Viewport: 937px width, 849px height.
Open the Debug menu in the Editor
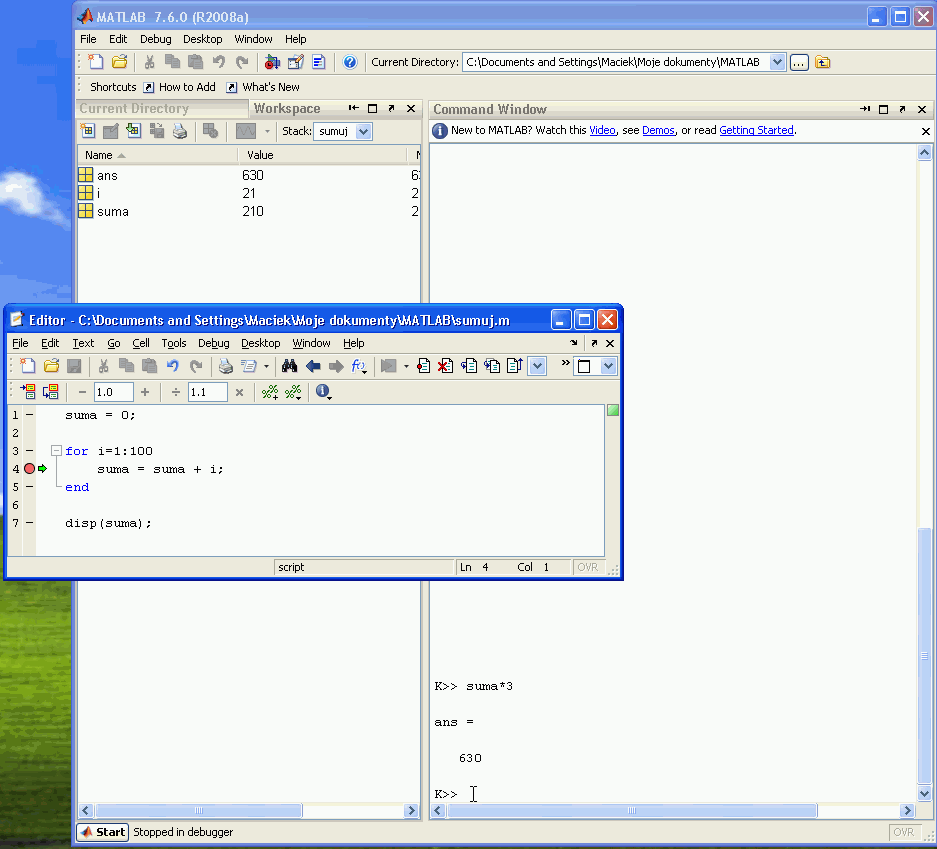click(x=213, y=343)
